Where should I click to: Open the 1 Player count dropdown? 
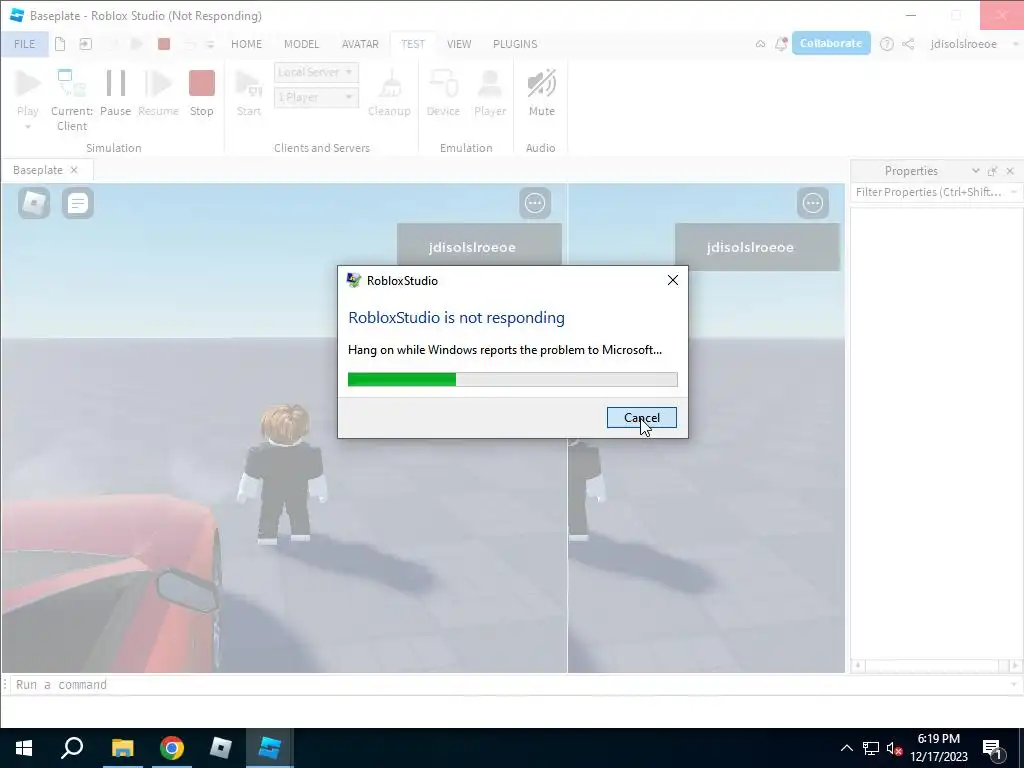tap(316, 97)
